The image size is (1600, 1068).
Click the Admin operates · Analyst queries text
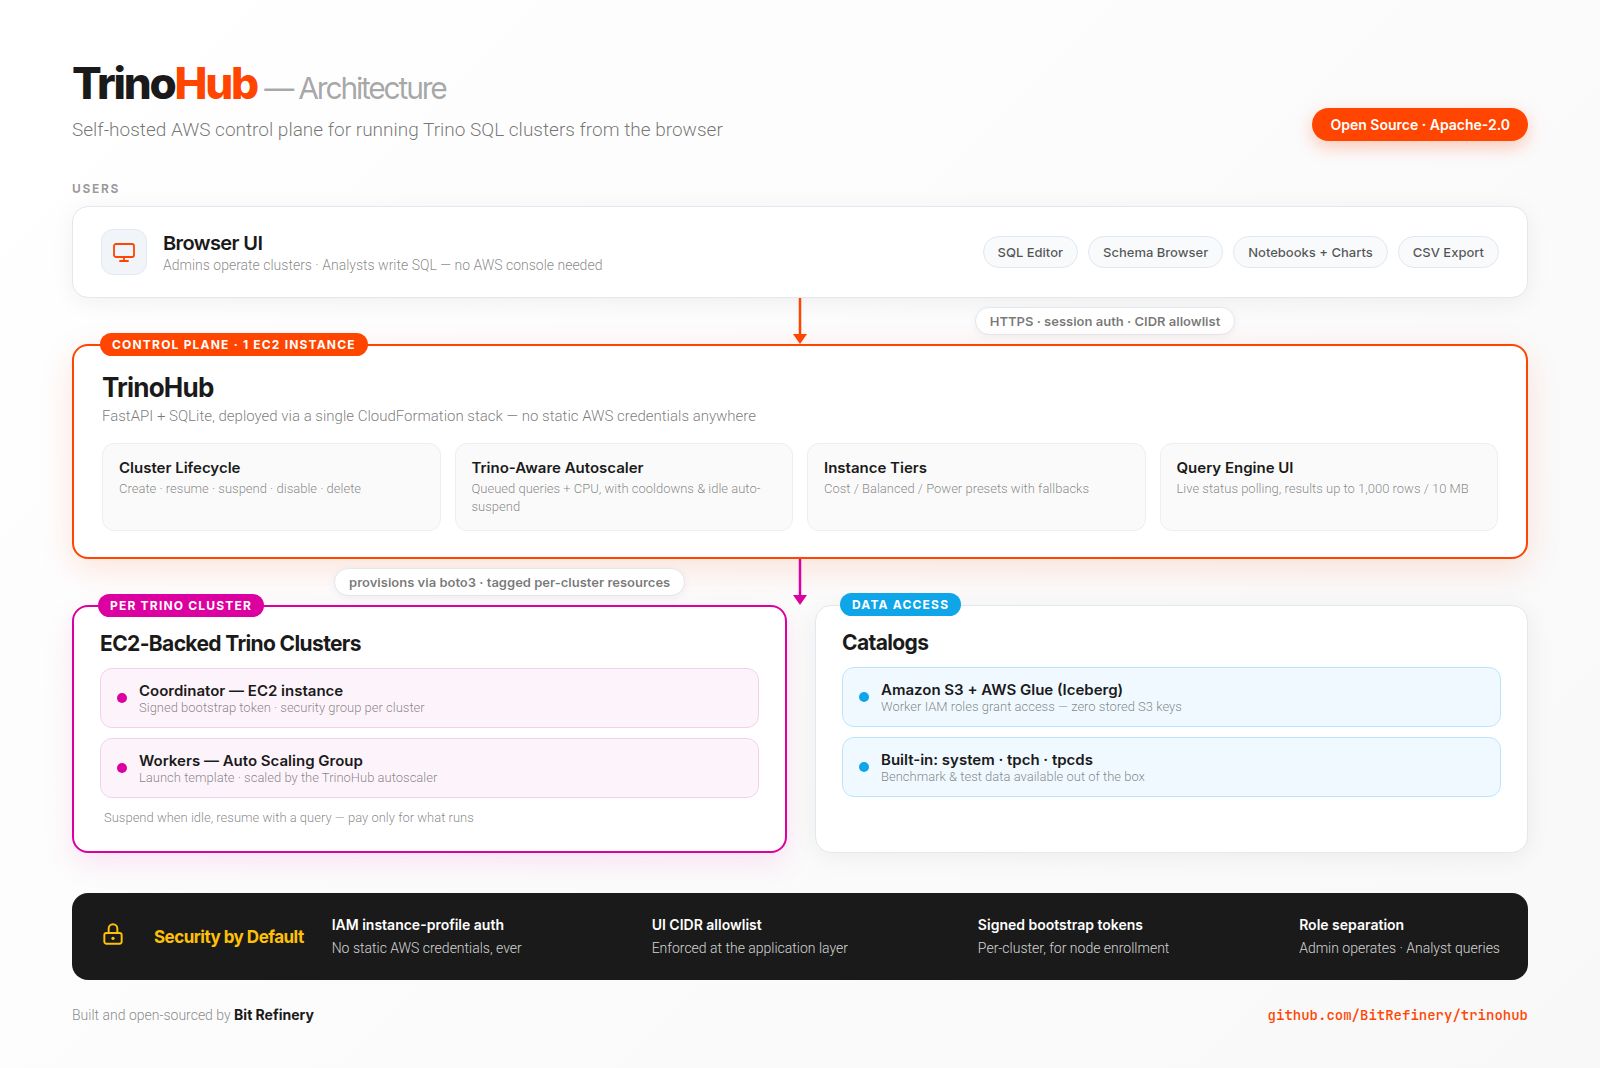tap(1399, 948)
